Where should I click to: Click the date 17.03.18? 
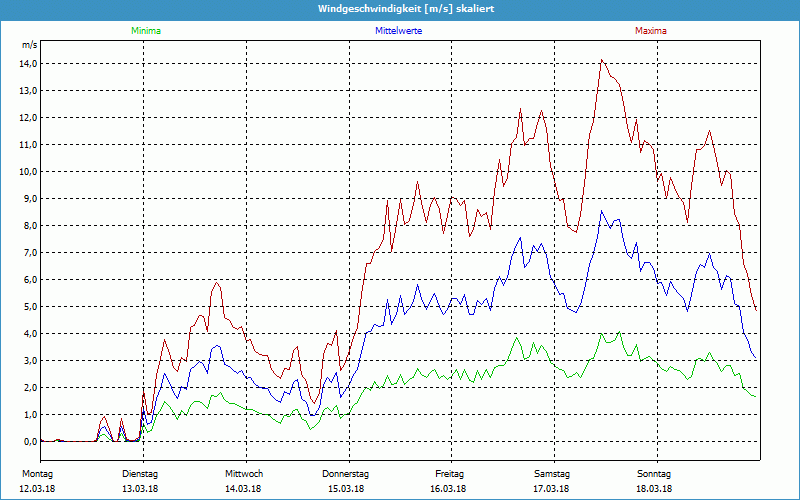pyautogui.click(x=551, y=489)
